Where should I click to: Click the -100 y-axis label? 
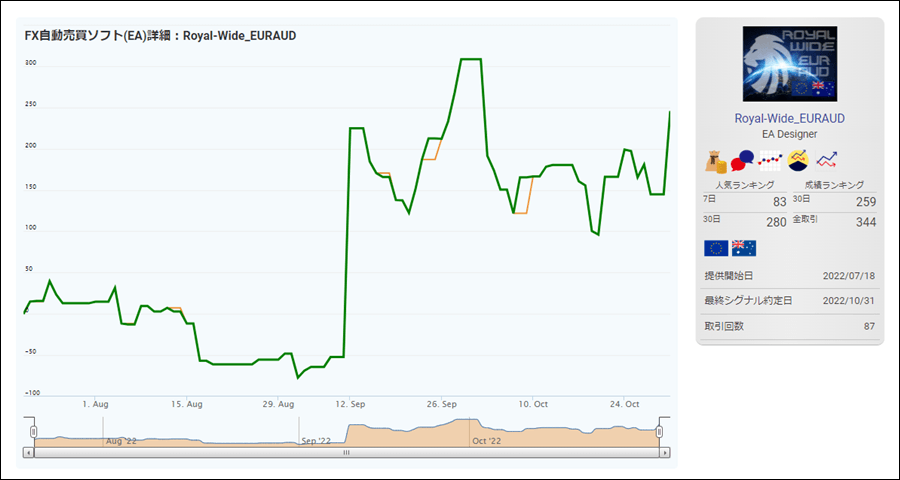(32, 393)
